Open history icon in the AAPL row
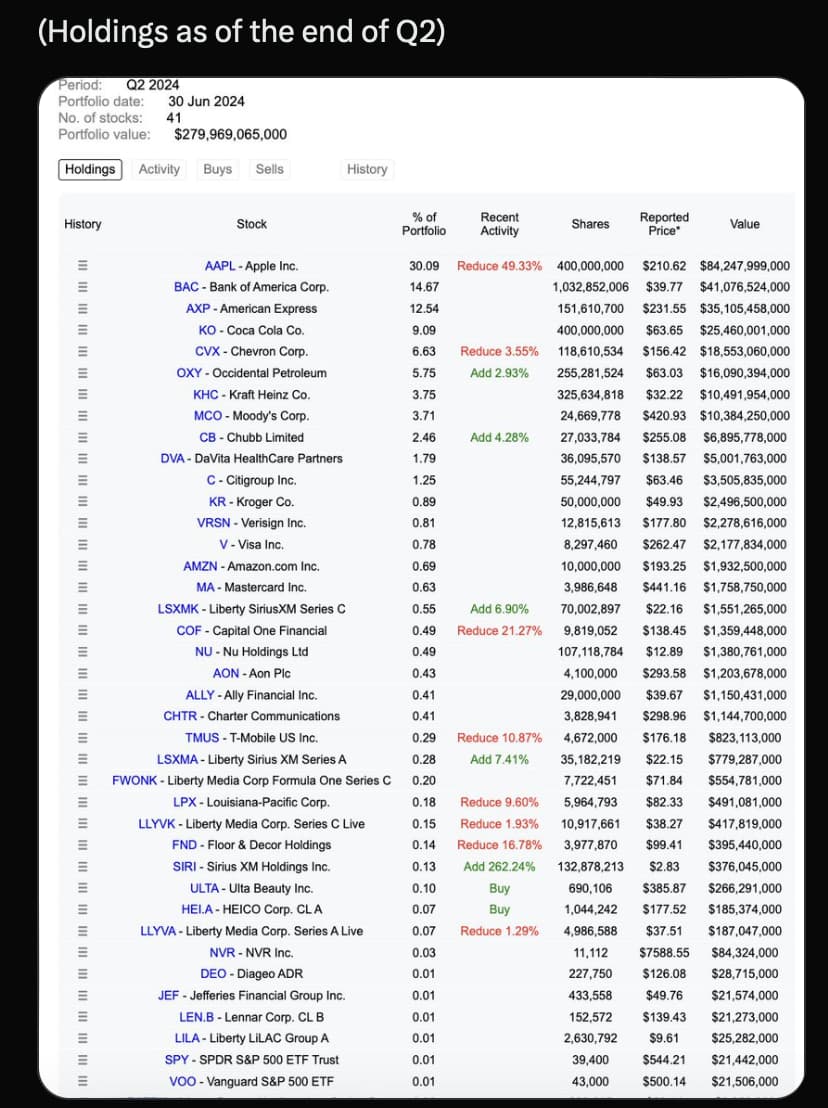The image size is (828, 1108). click(x=83, y=266)
